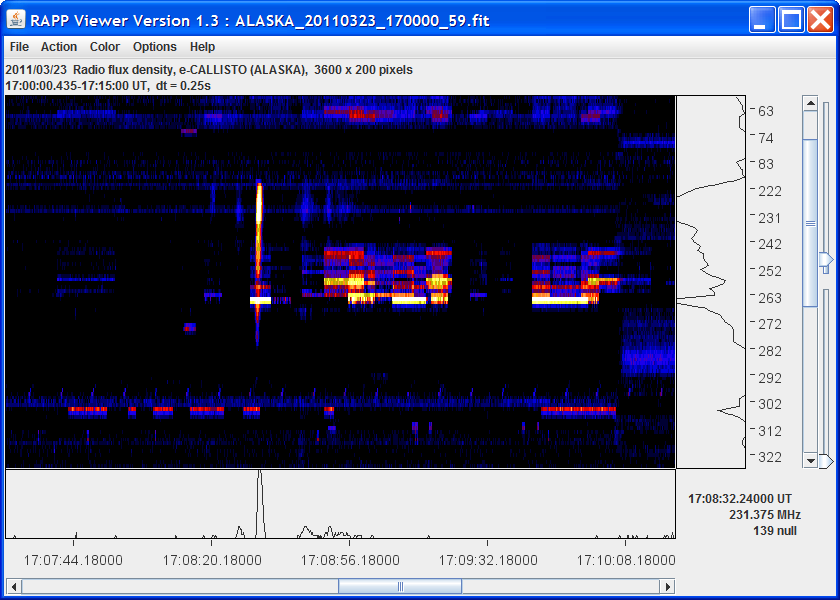
Task: Click the 17:07:44.18000 time label
Action: 73,560
